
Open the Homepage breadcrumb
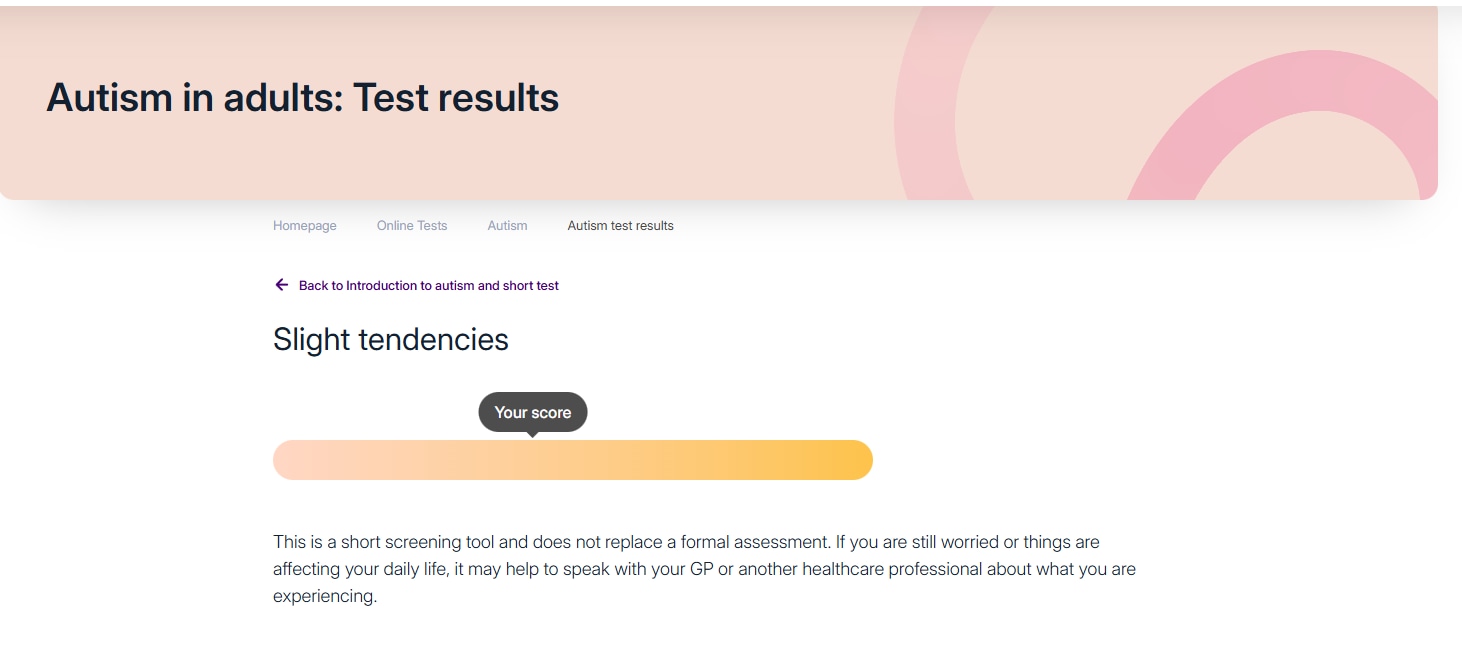(x=305, y=226)
